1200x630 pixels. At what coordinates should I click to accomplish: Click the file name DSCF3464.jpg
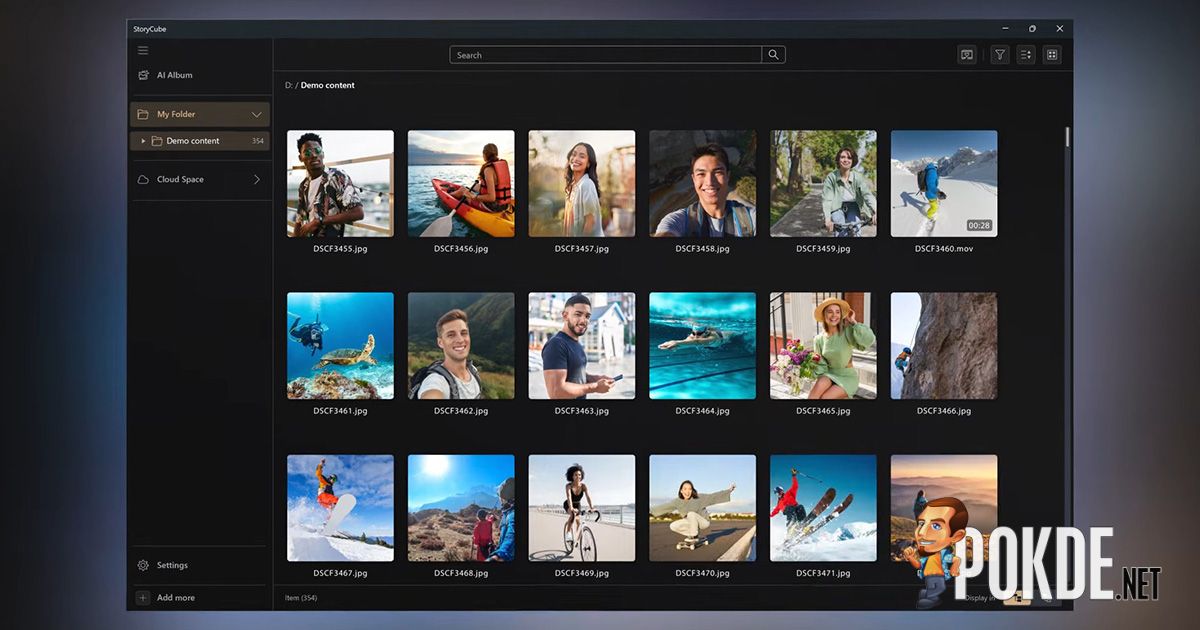pos(703,411)
